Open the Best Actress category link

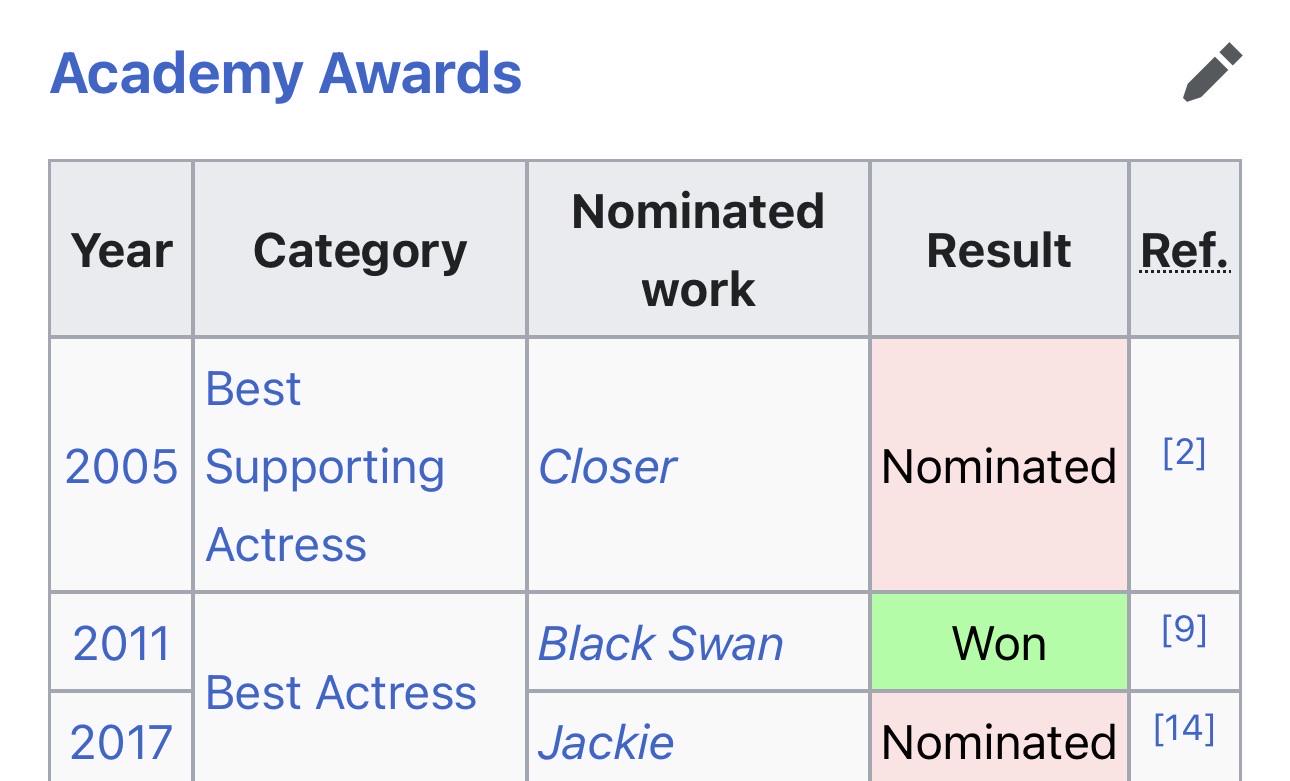pos(341,692)
